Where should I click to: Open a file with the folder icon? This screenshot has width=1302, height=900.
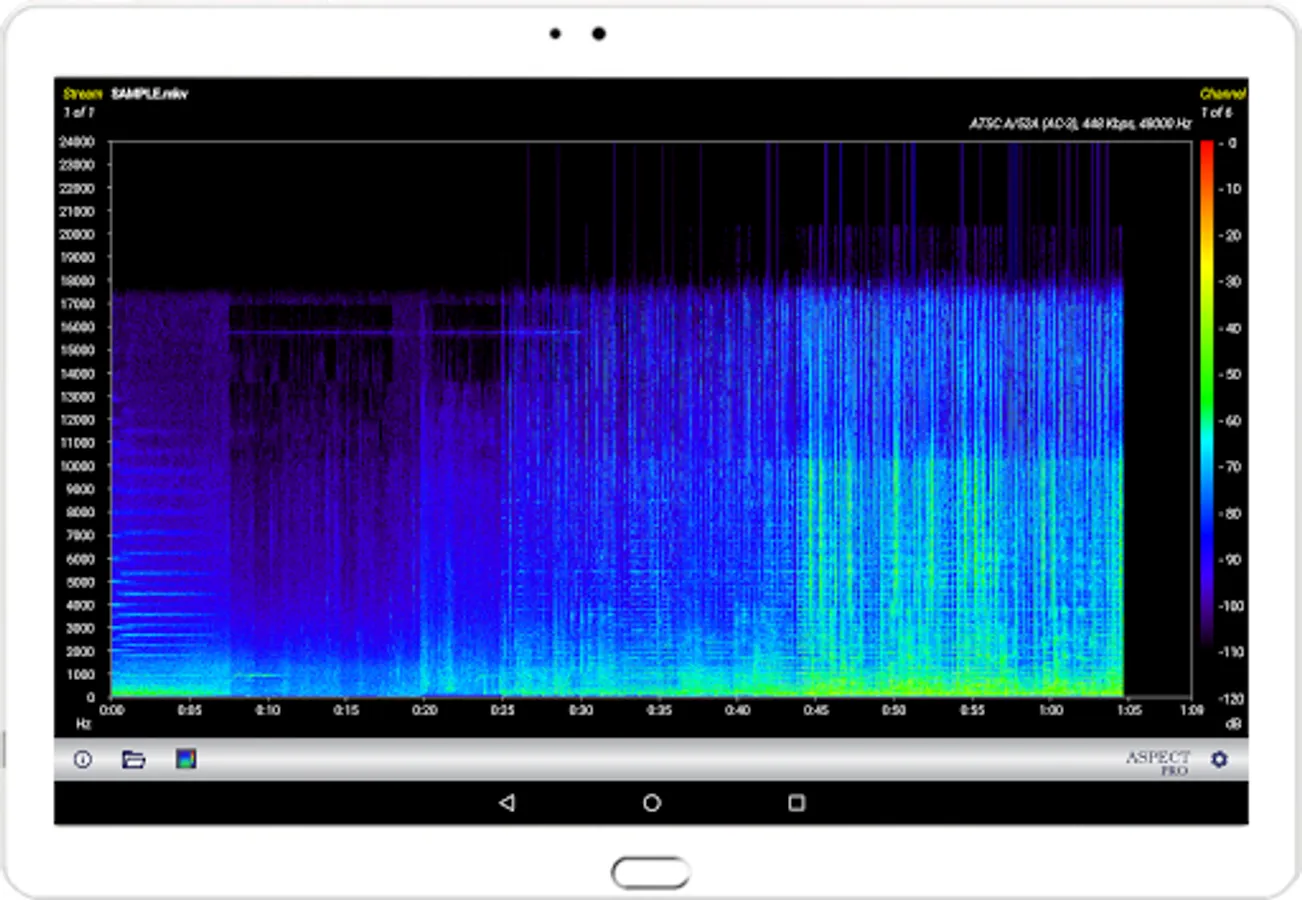click(x=133, y=760)
